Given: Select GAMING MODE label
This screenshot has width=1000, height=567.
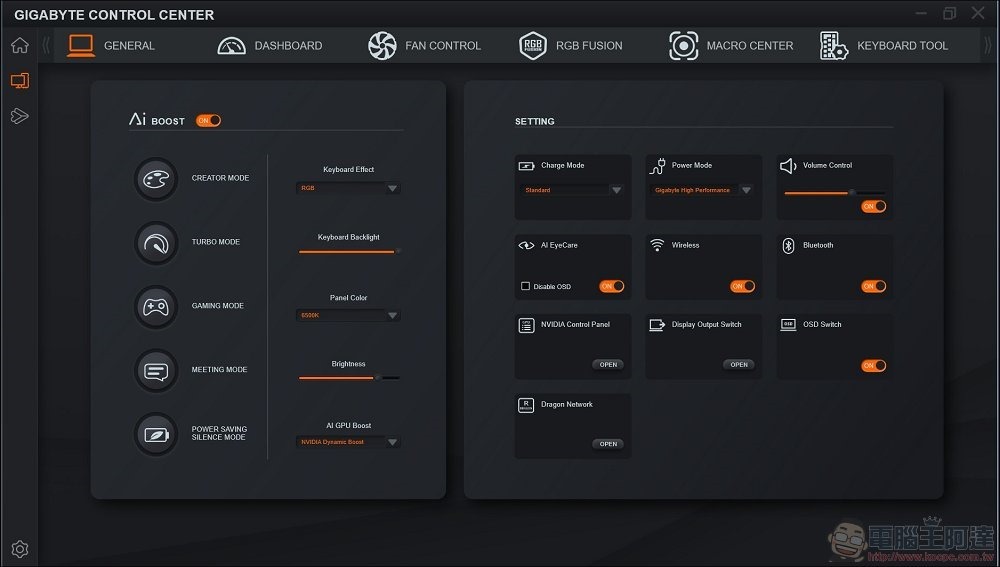Looking at the screenshot, I should [217, 306].
